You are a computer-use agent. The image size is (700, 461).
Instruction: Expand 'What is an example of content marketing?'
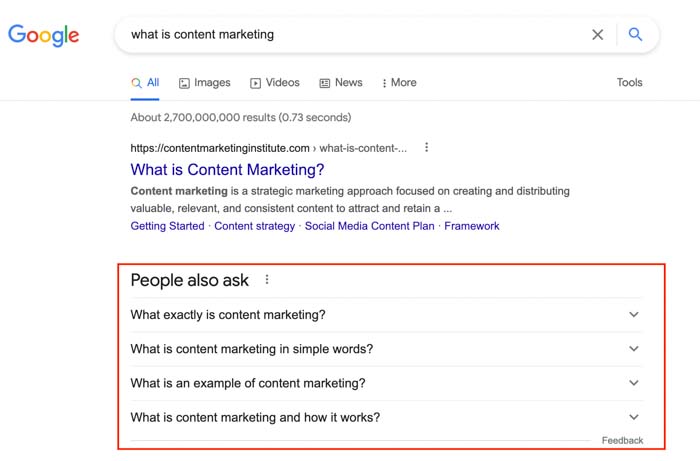(386, 383)
